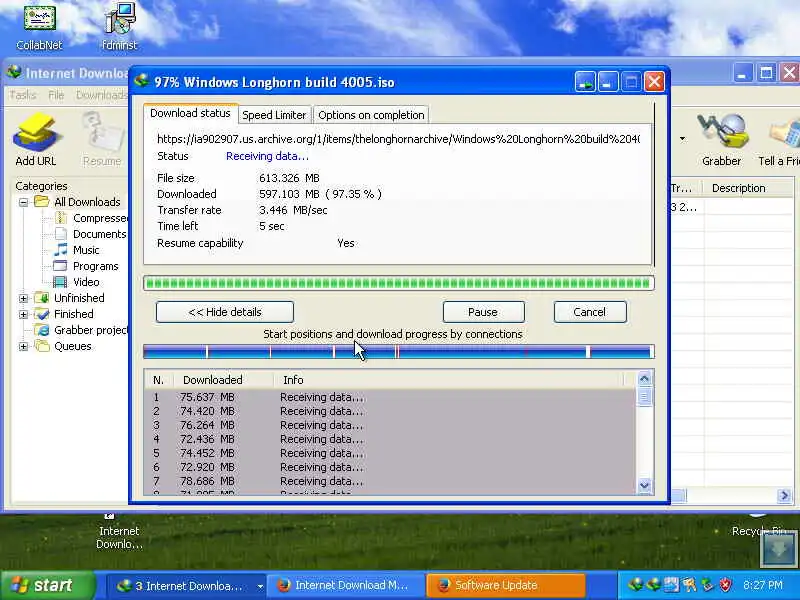Switch to Options on completion tab
Image resolution: width=800 pixels, height=600 pixels.
[371, 115]
